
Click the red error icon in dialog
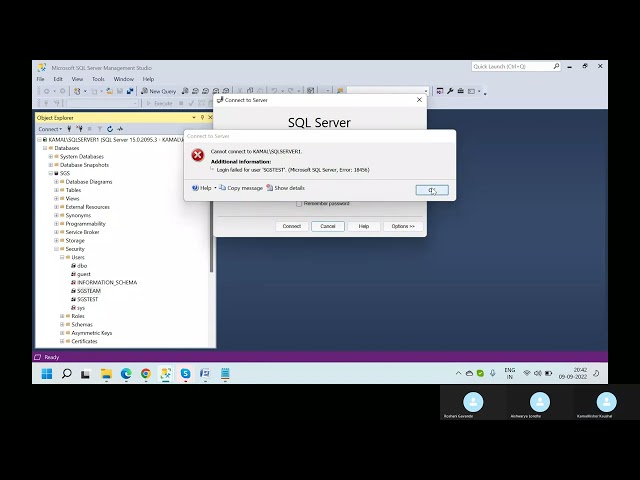pos(198,155)
